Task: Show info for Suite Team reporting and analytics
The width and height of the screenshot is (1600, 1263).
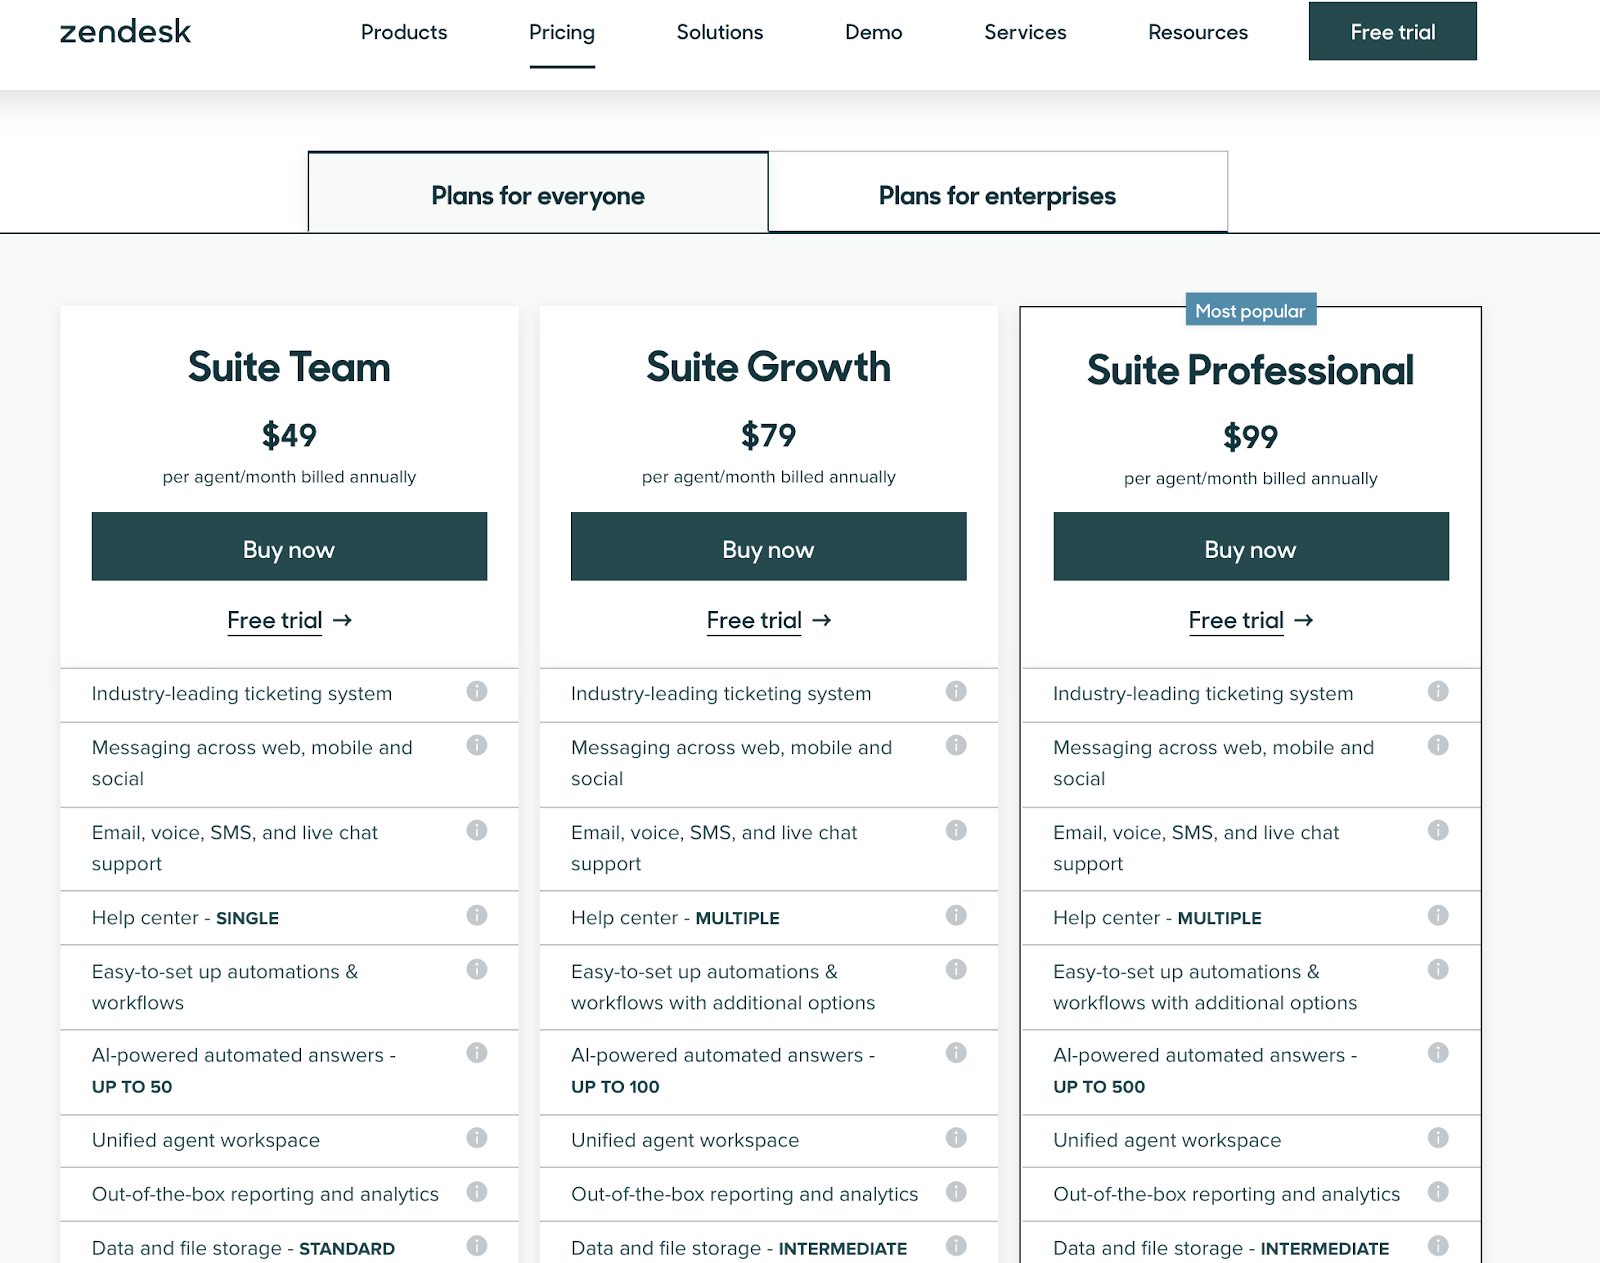Action: pyautogui.click(x=477, y=1192)
